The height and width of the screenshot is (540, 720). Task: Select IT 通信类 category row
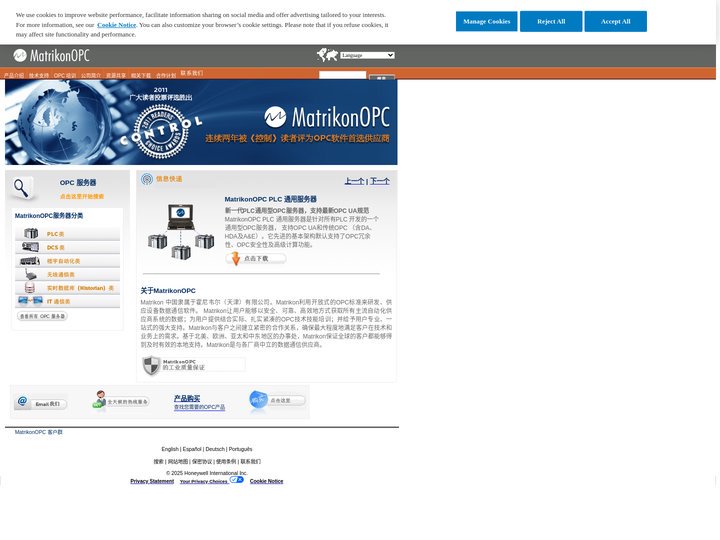click(x=67, y=301)
